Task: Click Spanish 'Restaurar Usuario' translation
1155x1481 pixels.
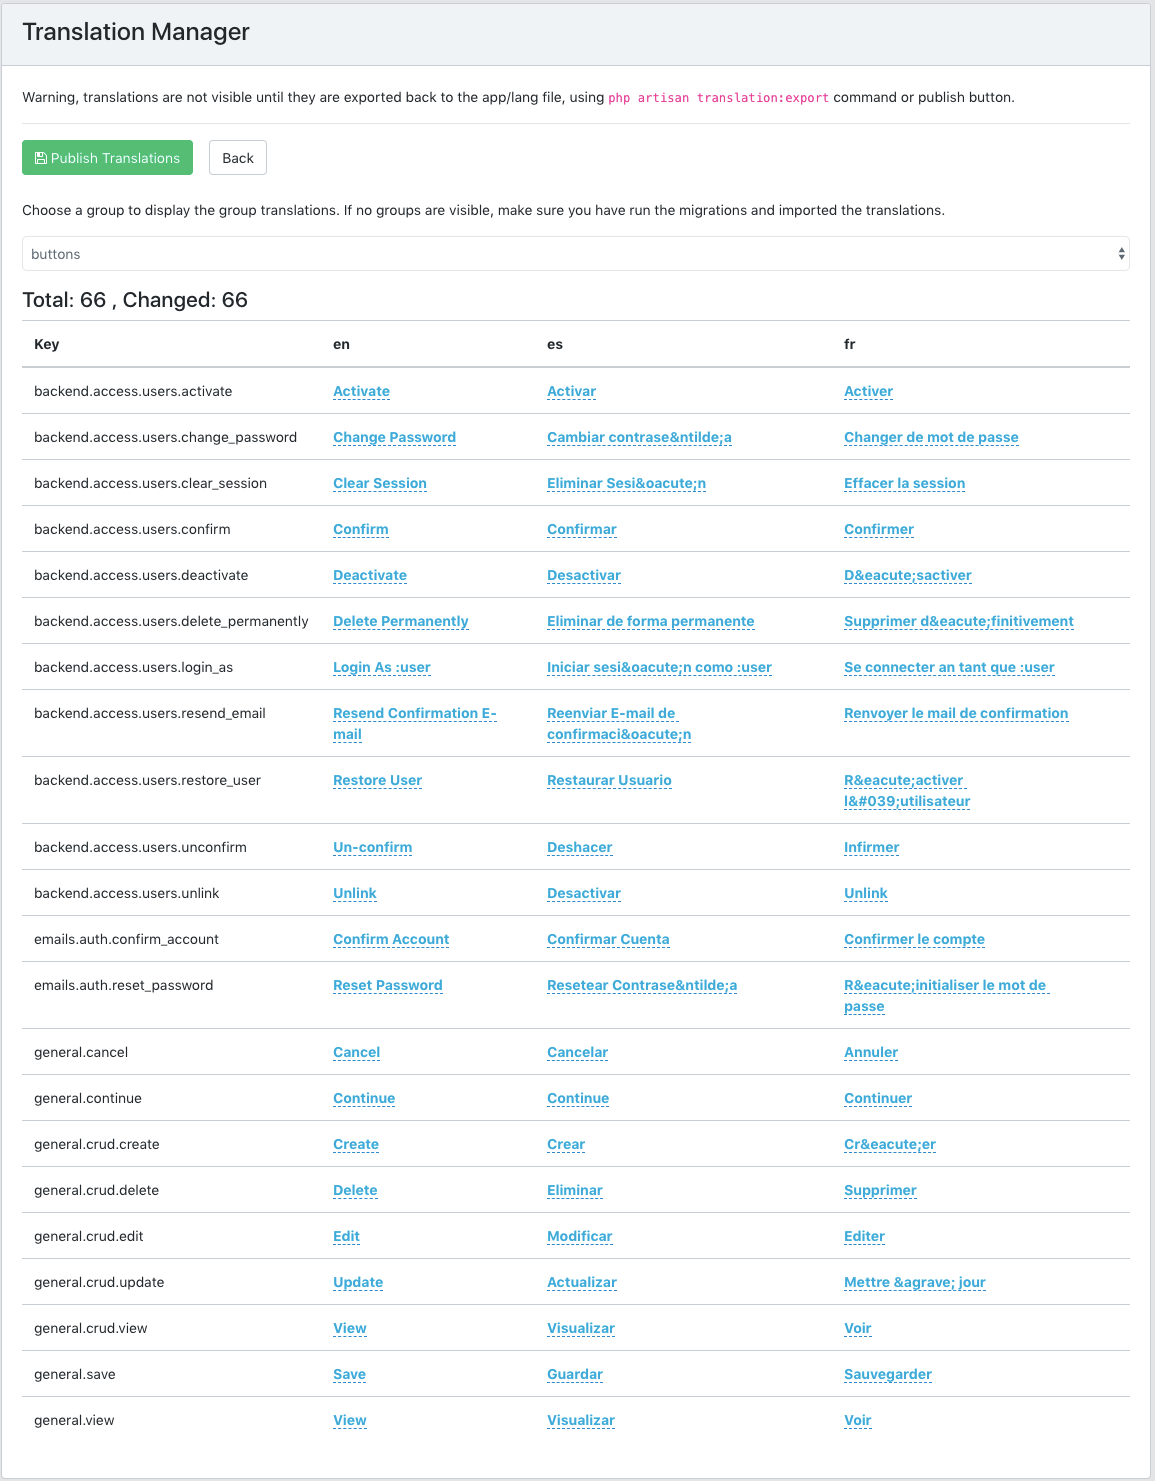Action: point(609,781)
